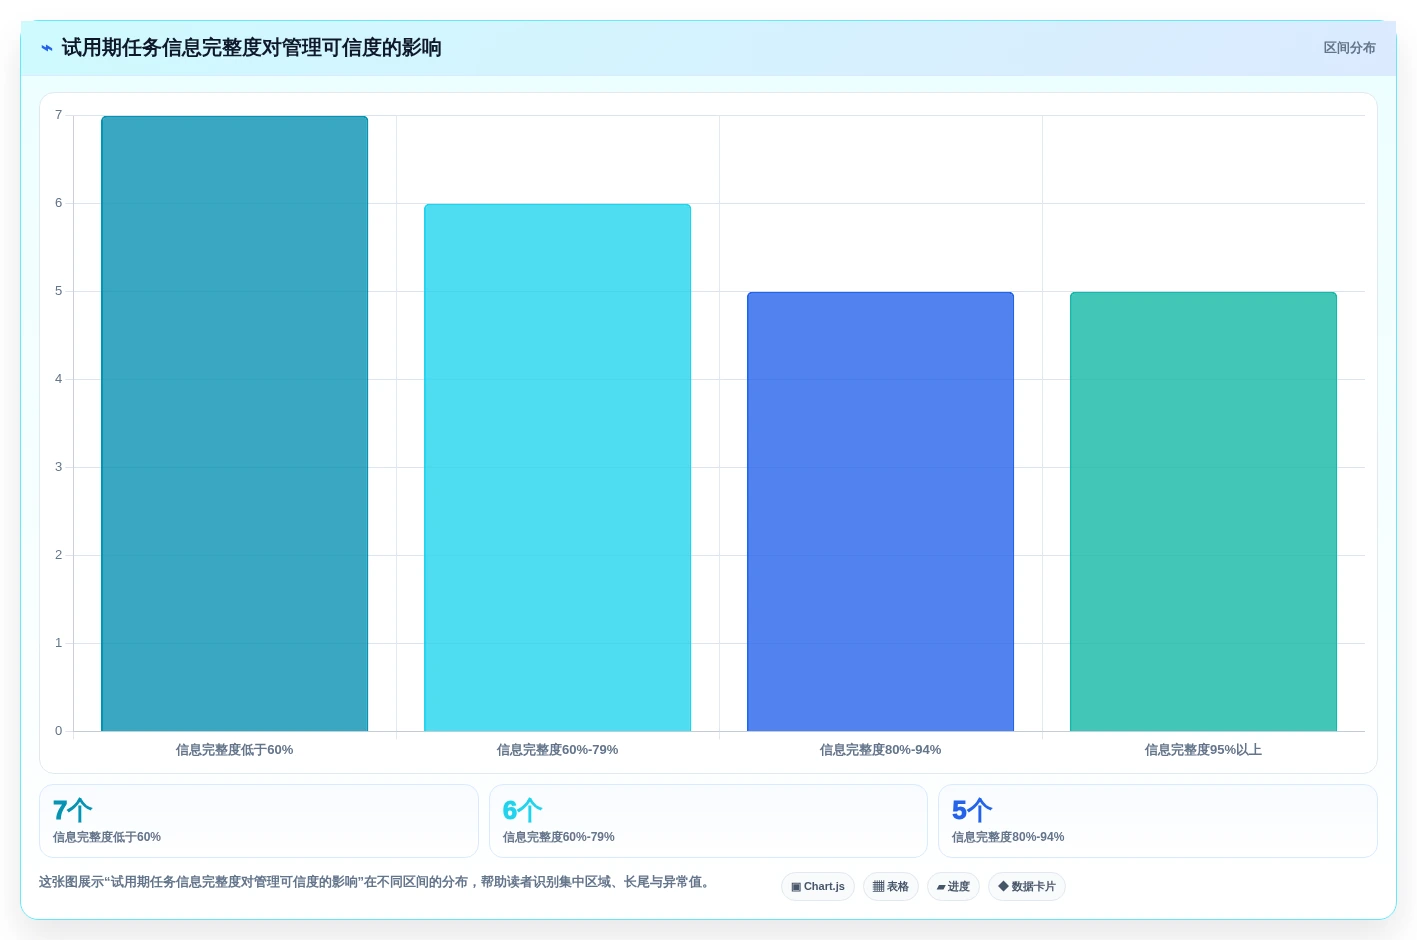Click the x-axis label 信息完整度95%以上
This screenshot has width=1417, height=940.
(x=1203, y=750)
